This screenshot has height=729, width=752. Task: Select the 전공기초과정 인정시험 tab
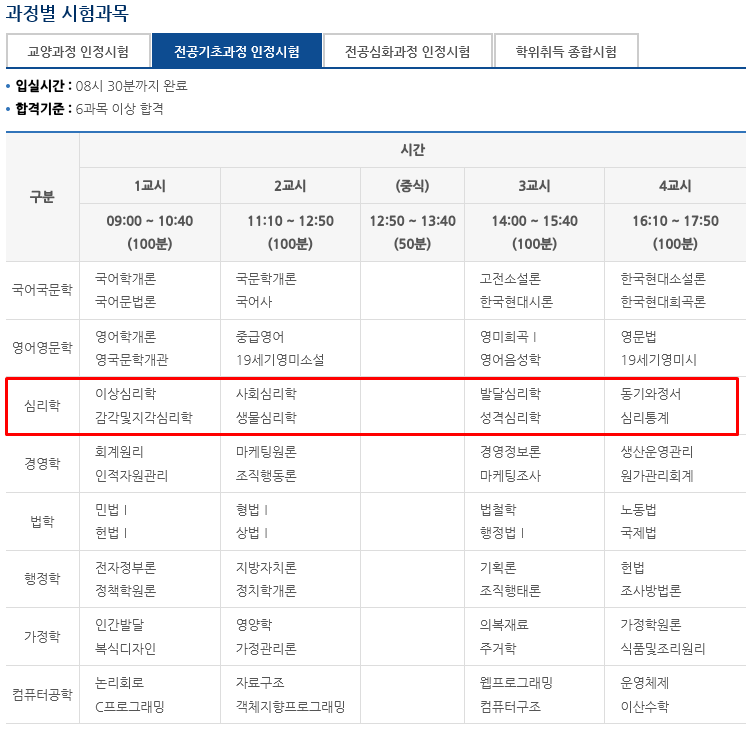(x=236, y=51)
